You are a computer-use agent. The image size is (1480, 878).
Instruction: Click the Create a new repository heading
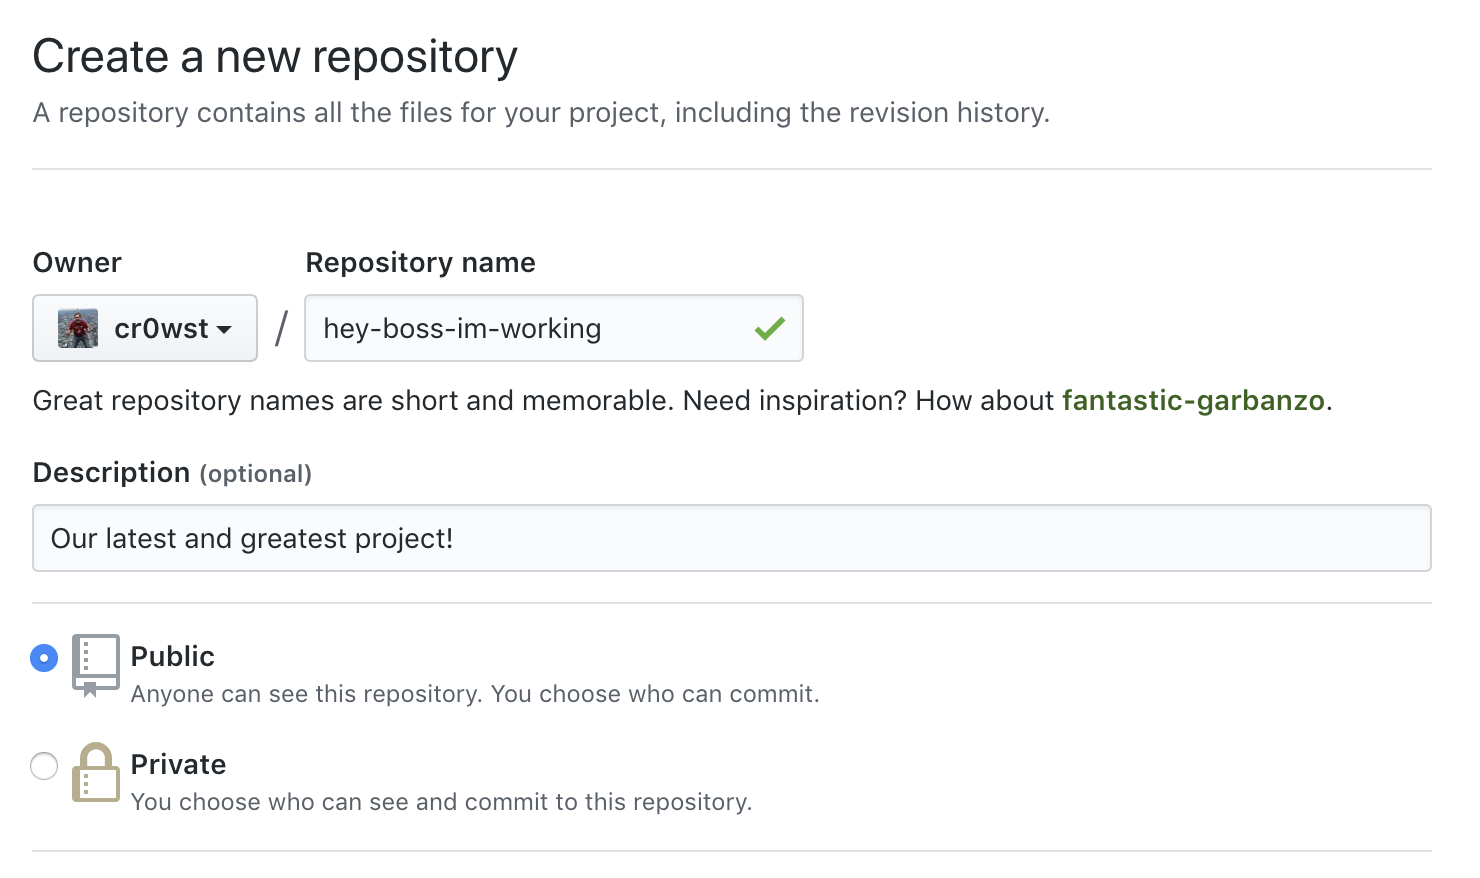275,57
